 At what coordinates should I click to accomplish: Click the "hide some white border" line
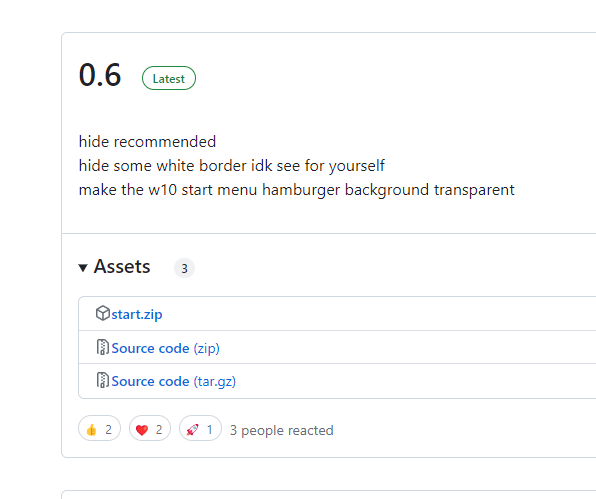232,166
